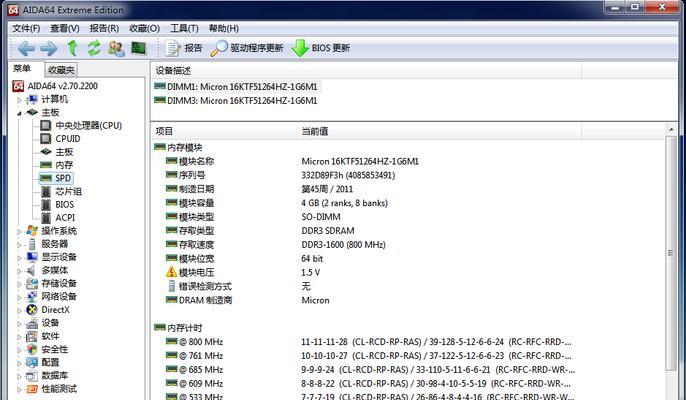Expand the 显示设备 node
The image size is (686, 400).
[19, 258]
